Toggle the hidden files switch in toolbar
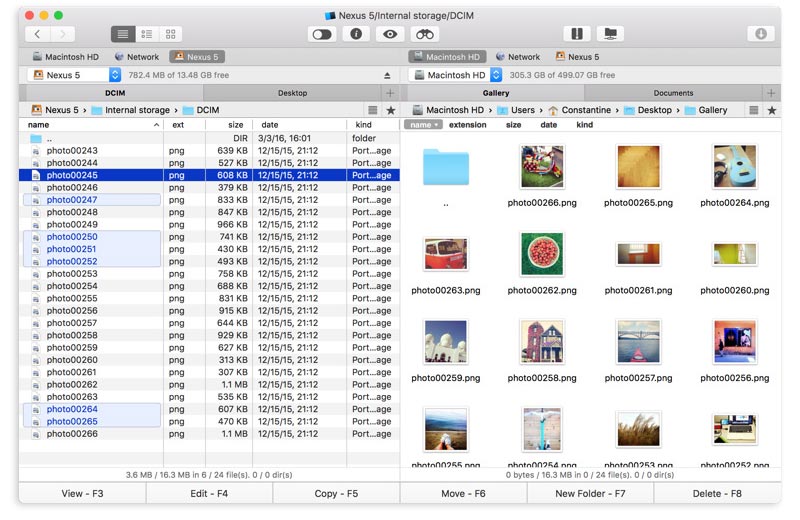Viewport: 800px width, 520px height. [322, 34]
